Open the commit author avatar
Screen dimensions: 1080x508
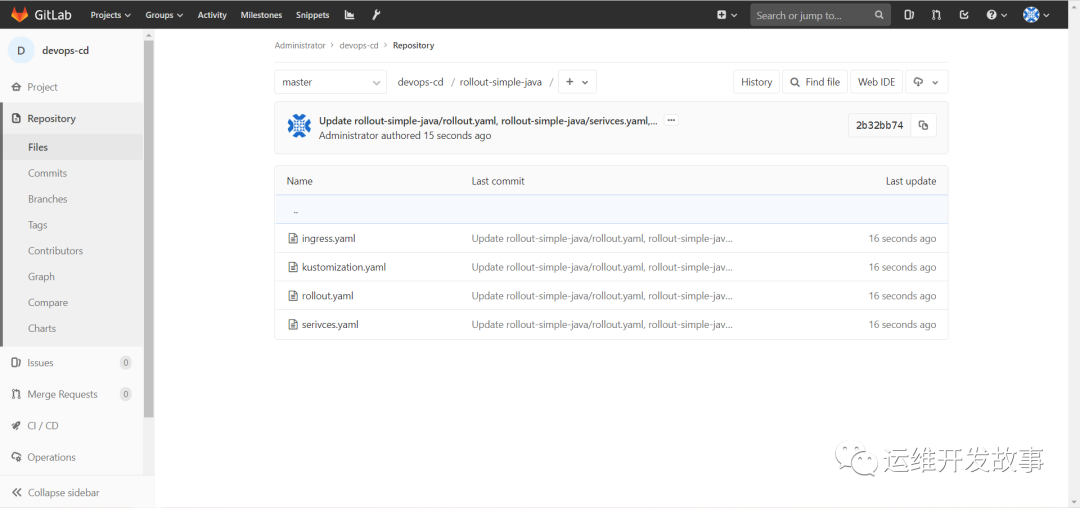coord(299,125)
